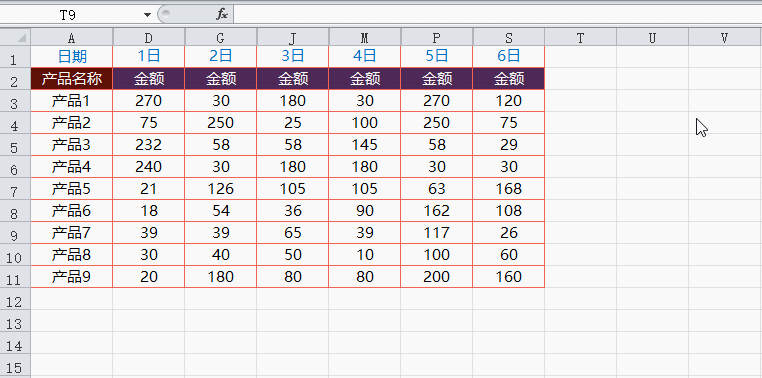The width and height of the screenshot is (762, 378).
Task: Select column P header
Action: click(436, 37)
